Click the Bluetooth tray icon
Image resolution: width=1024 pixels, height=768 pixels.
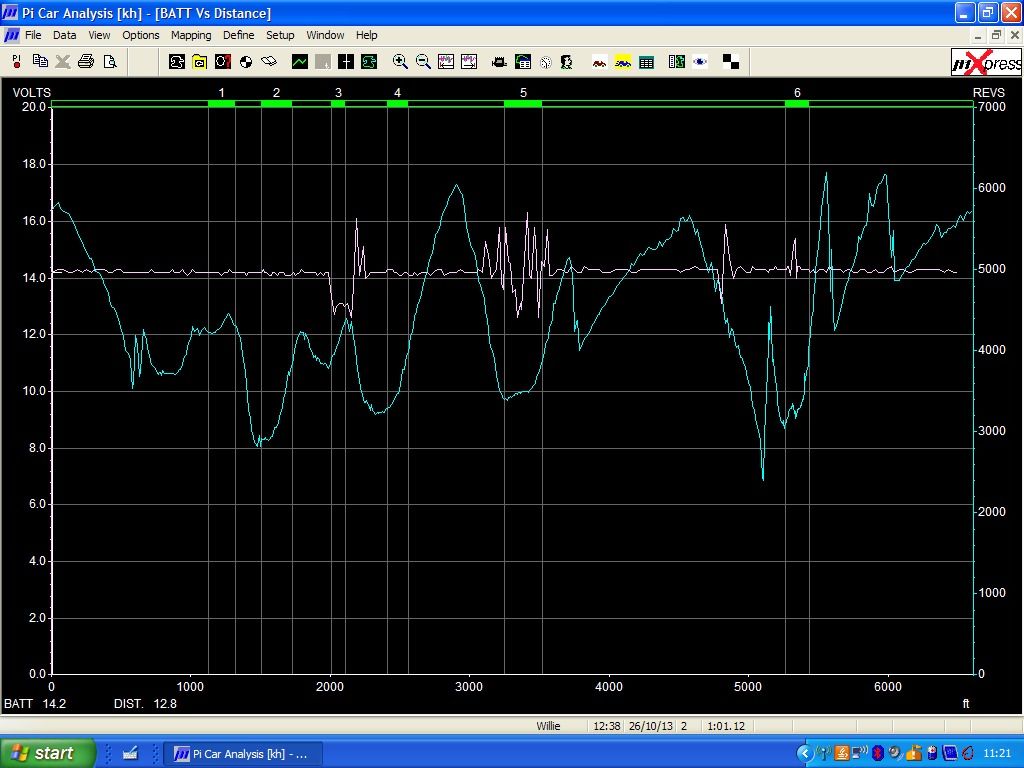click(x=878, y=754)
